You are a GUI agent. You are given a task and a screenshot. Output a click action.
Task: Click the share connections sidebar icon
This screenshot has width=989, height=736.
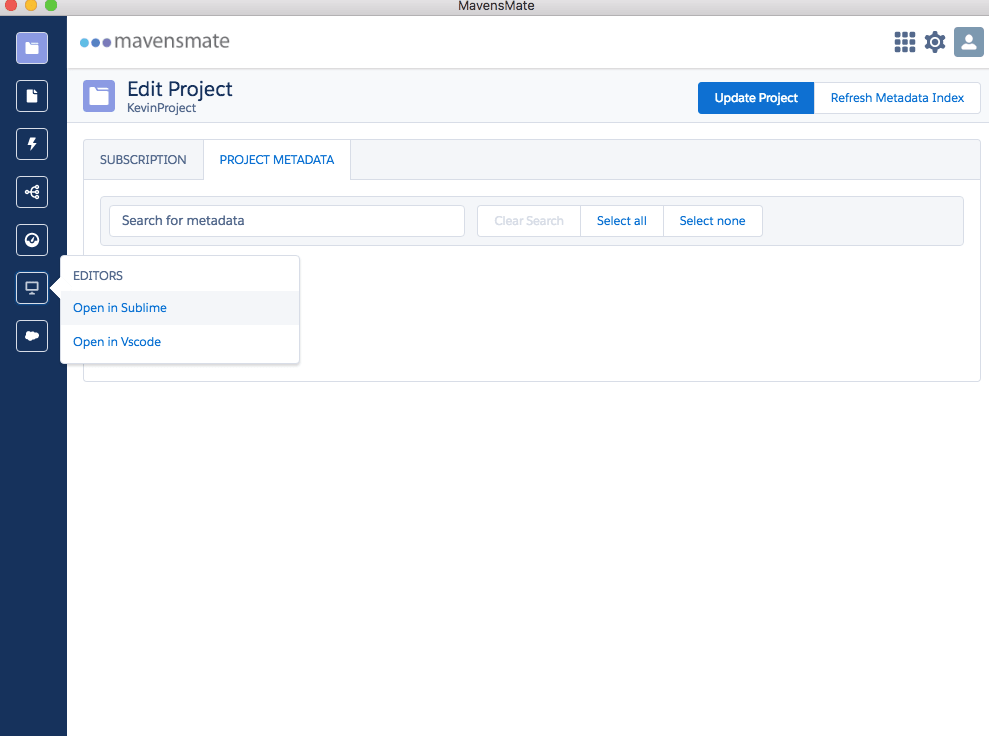click(32, 192)
